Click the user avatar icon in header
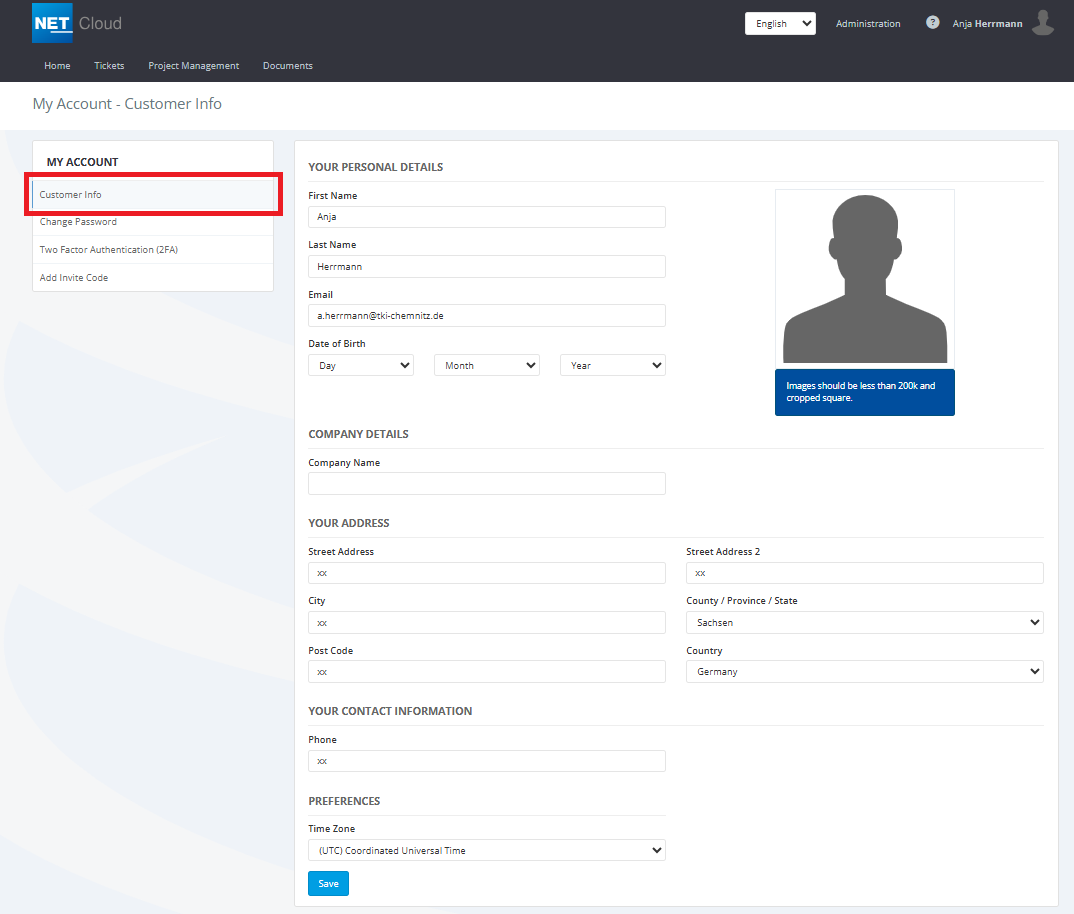 click(1043, 23)
